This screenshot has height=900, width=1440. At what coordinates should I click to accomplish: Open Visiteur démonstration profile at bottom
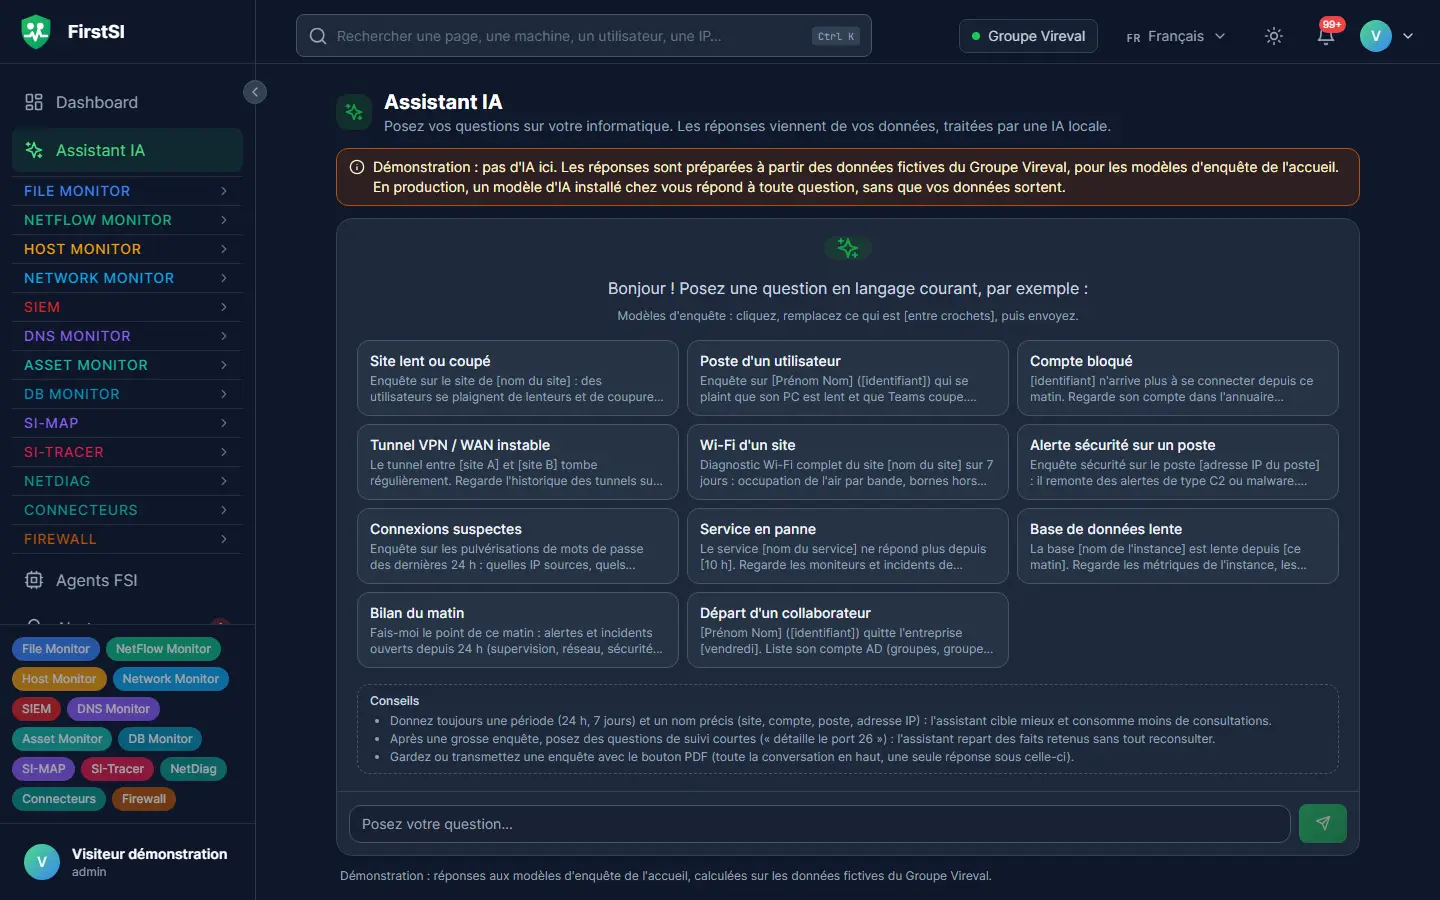(127, 862)
